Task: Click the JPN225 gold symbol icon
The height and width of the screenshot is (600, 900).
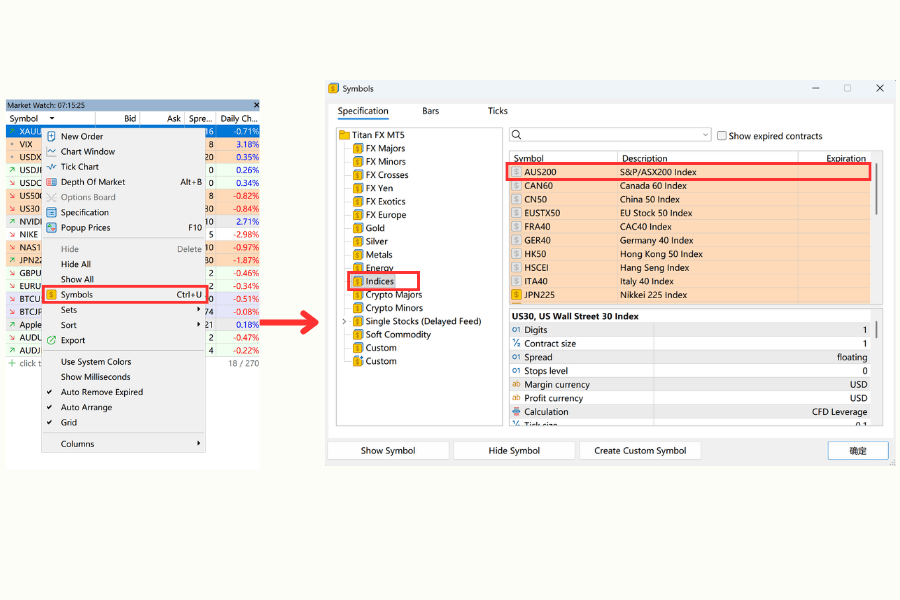Action: click(x=517, y=295)
